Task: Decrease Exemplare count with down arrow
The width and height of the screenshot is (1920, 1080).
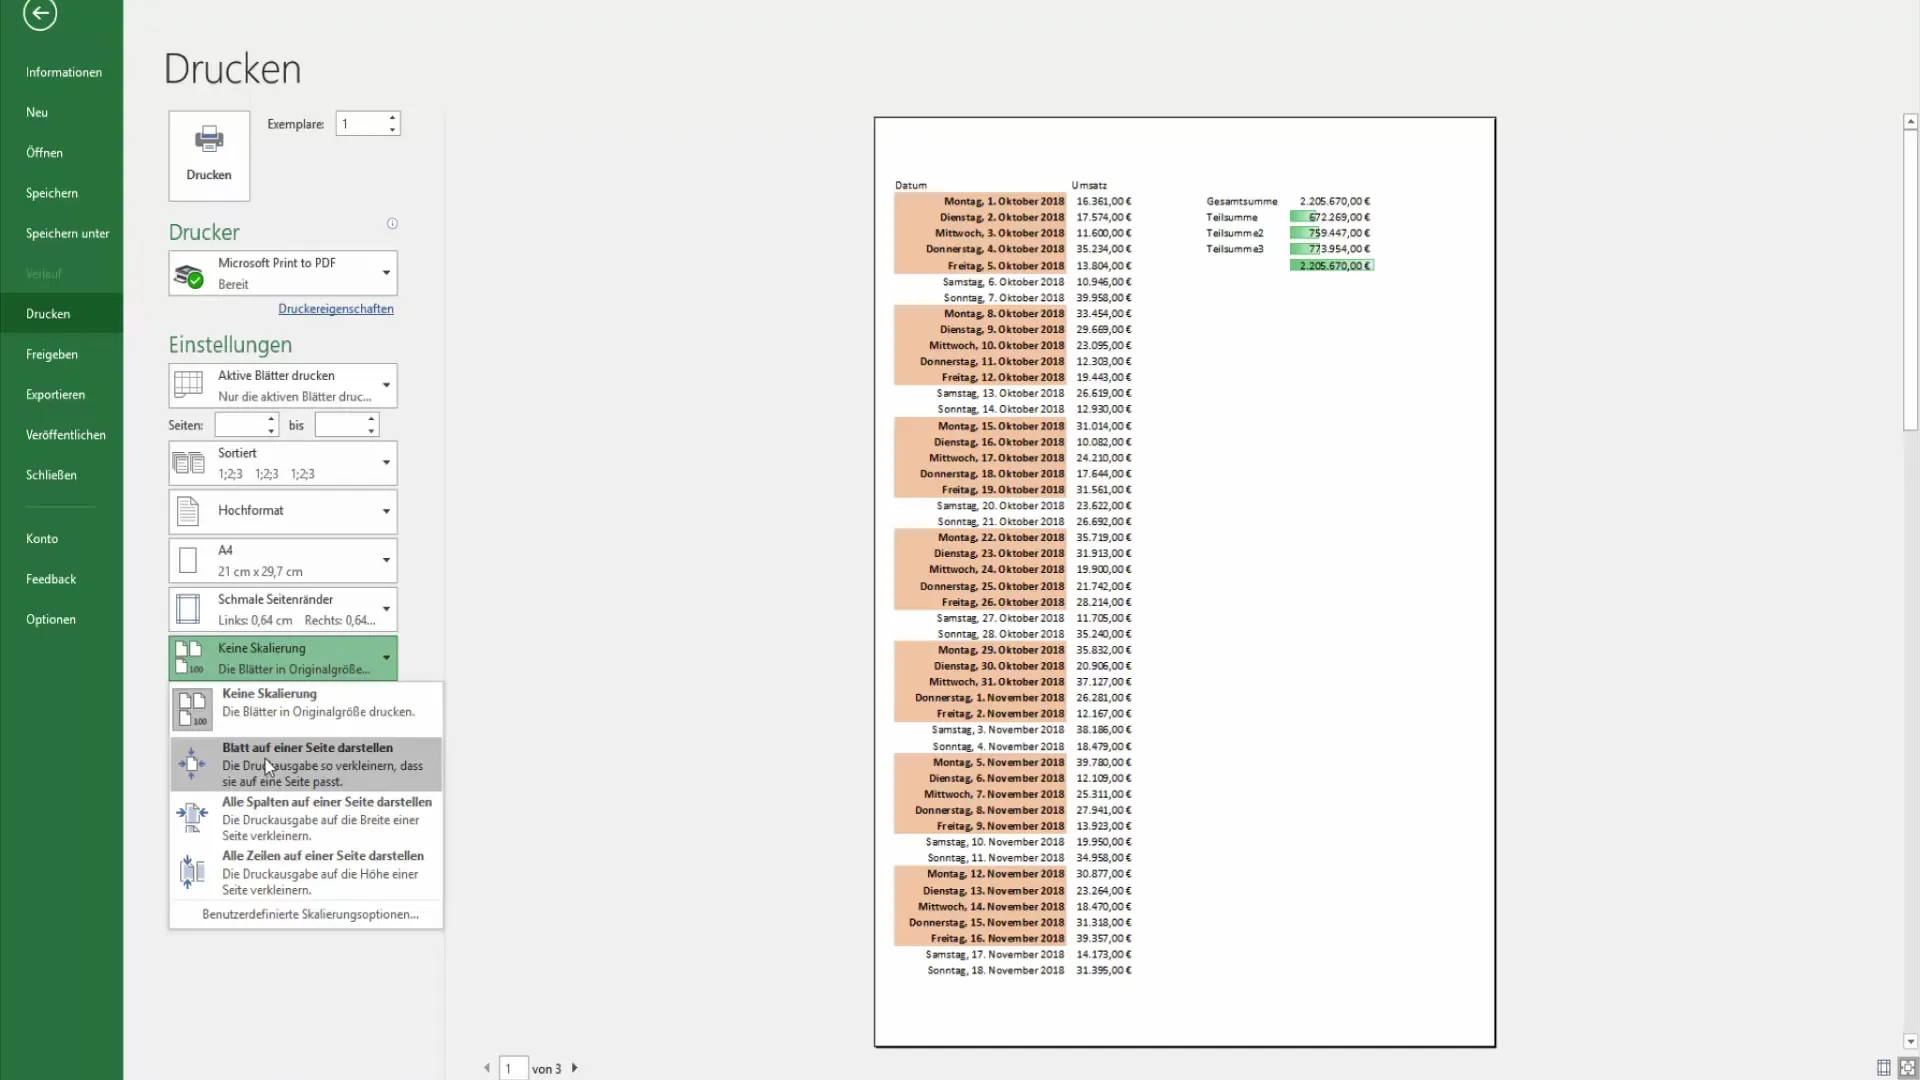Action: point(393,130)
